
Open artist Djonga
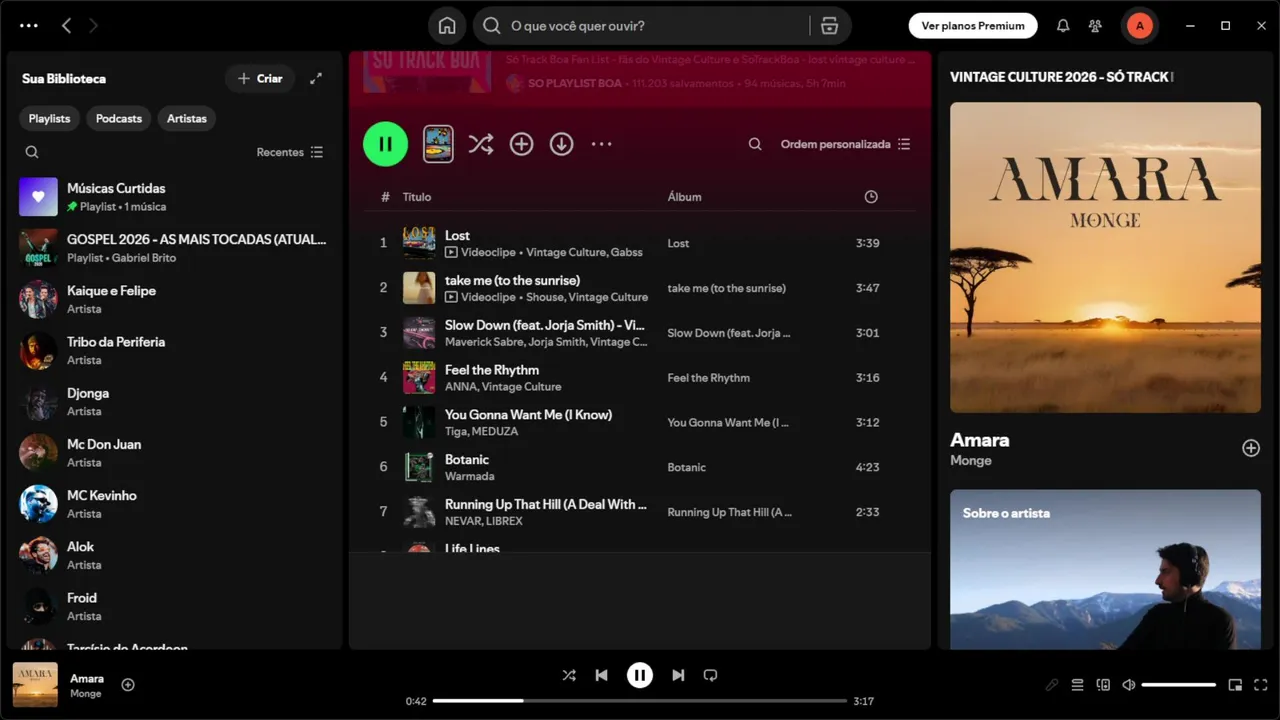click(174, 401)
